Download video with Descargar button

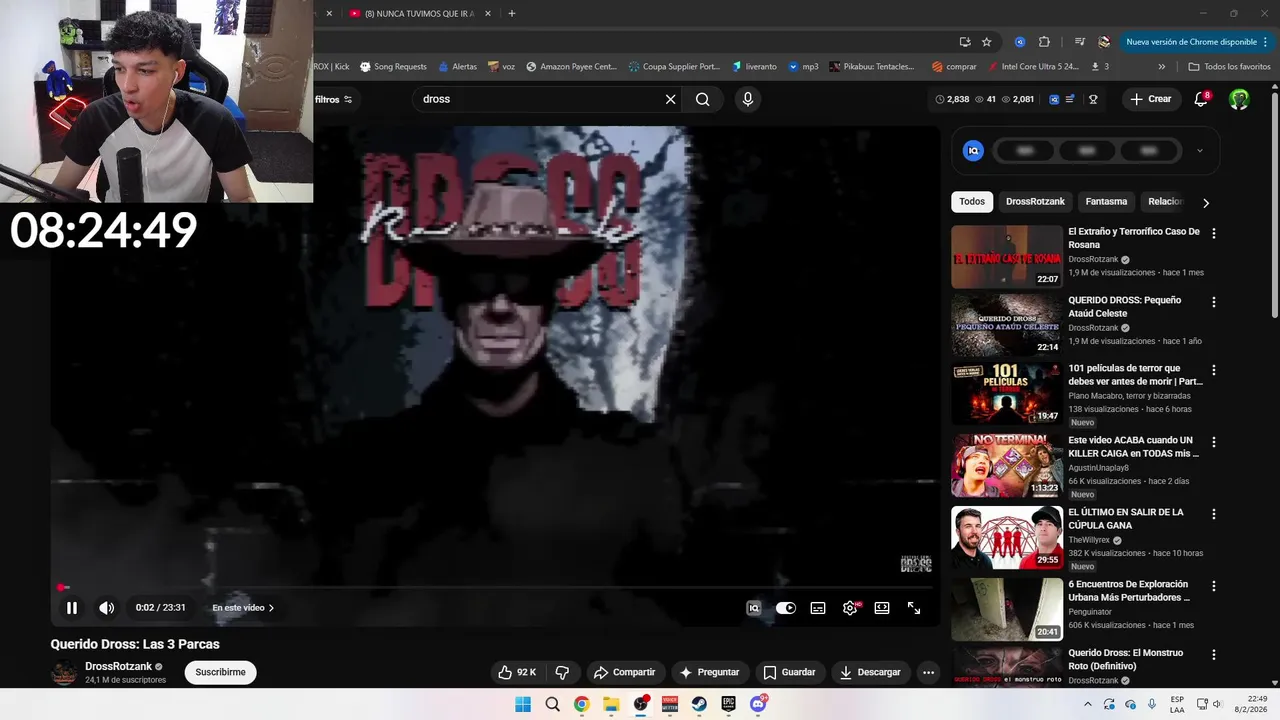point(870,672)
